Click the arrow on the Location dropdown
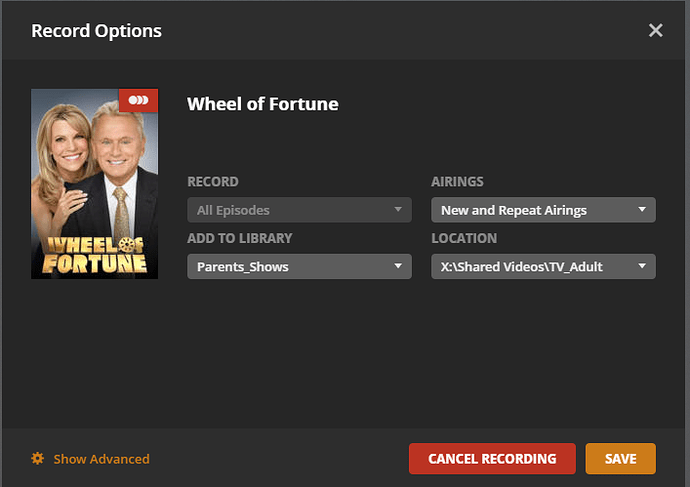Viewport: 690px width, 487px height. pos(642,267)
